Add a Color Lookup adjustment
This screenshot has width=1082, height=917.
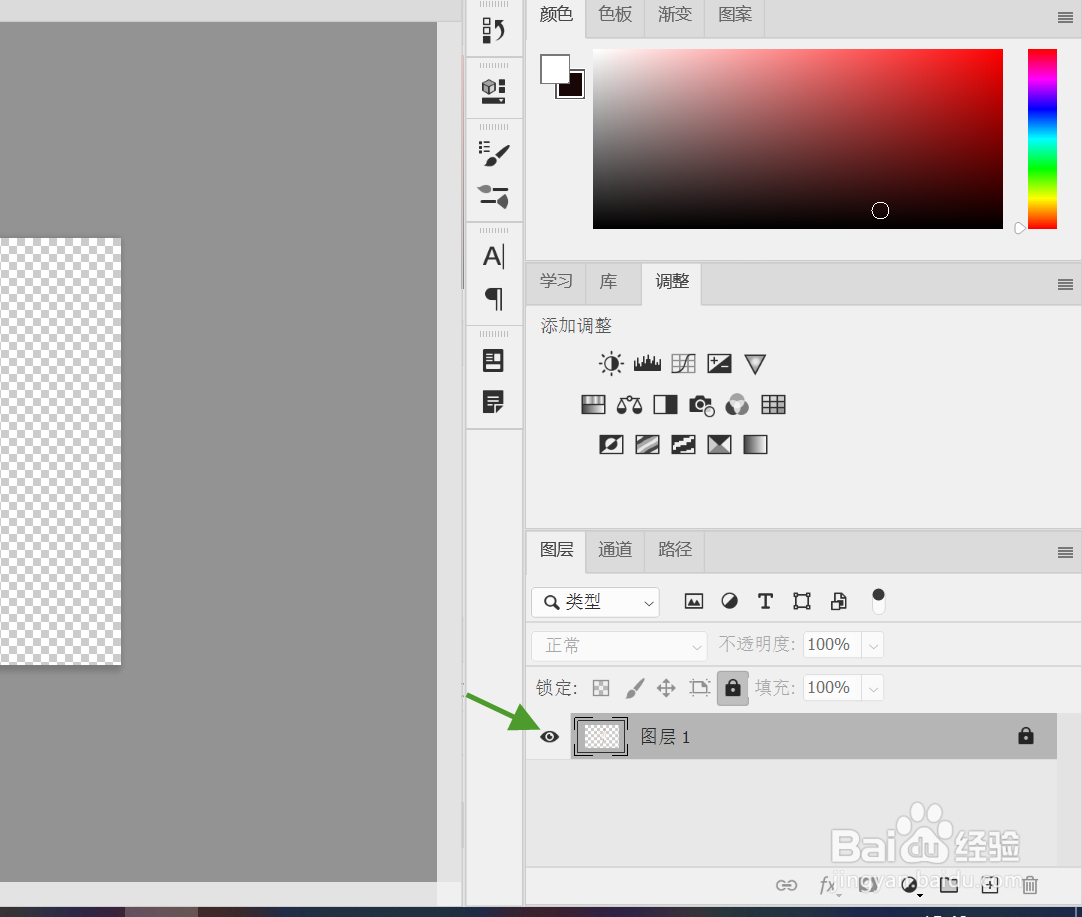pyautogui.click(x=773, y=404)
